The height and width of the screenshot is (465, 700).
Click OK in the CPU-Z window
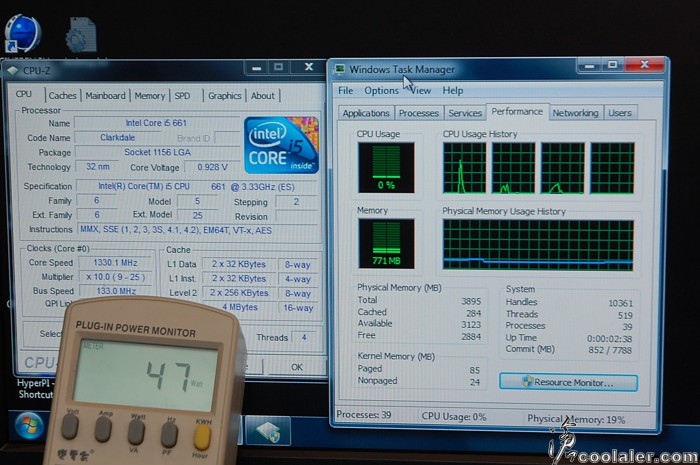pyautogui.click(x=296, y=367)
